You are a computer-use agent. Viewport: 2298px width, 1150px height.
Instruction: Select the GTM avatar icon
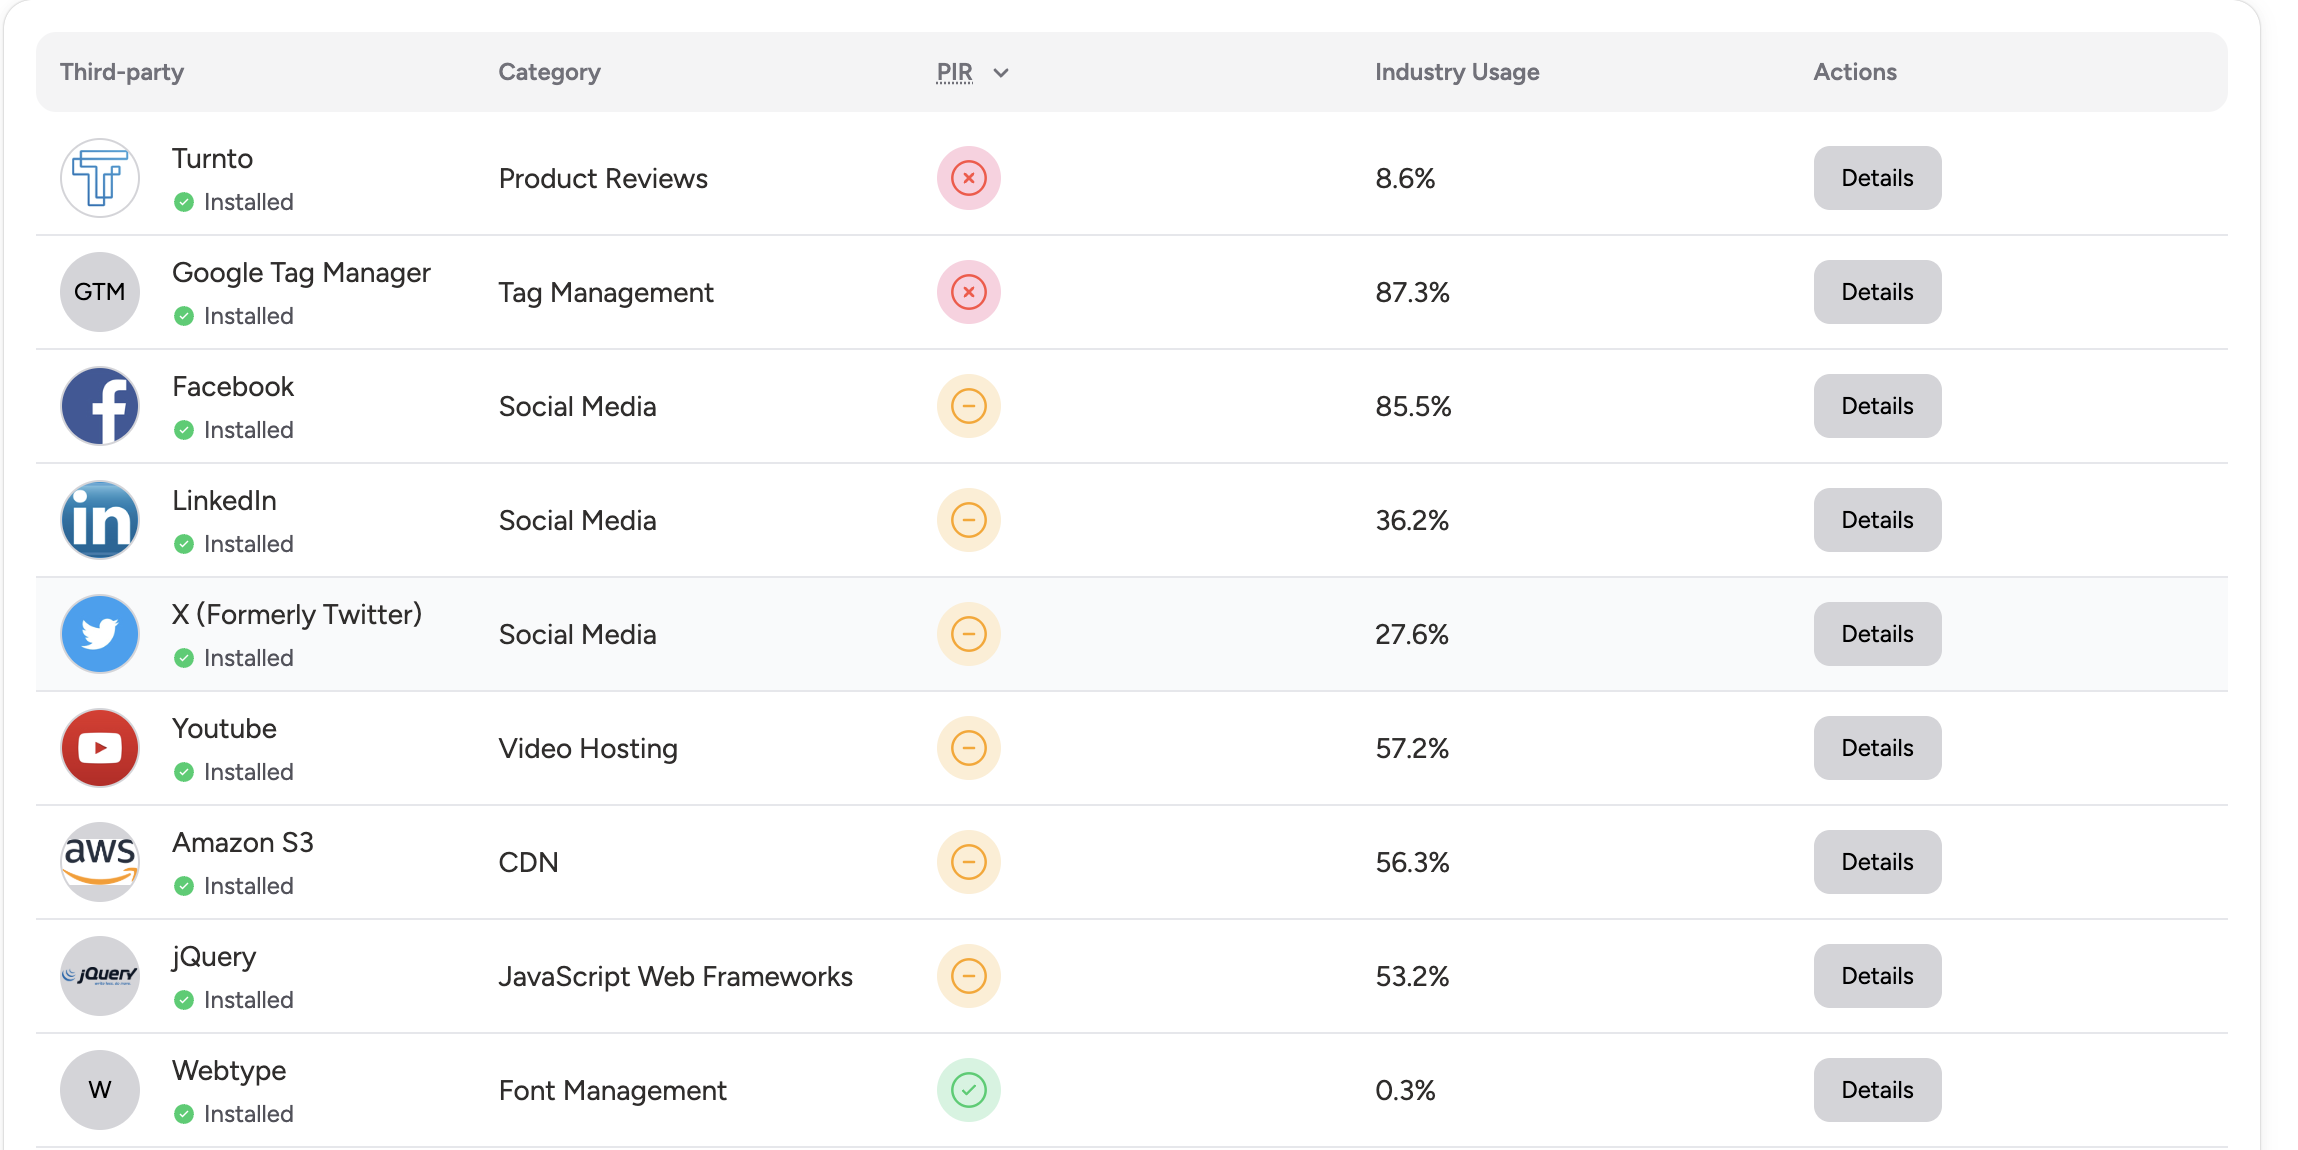(100, 292)
